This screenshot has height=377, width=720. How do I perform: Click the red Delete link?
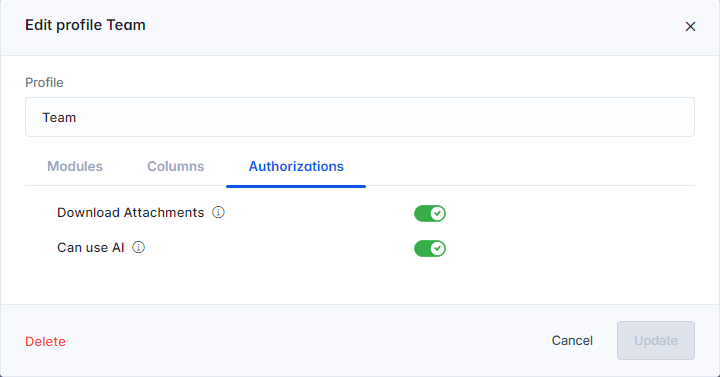click(45, 341)
